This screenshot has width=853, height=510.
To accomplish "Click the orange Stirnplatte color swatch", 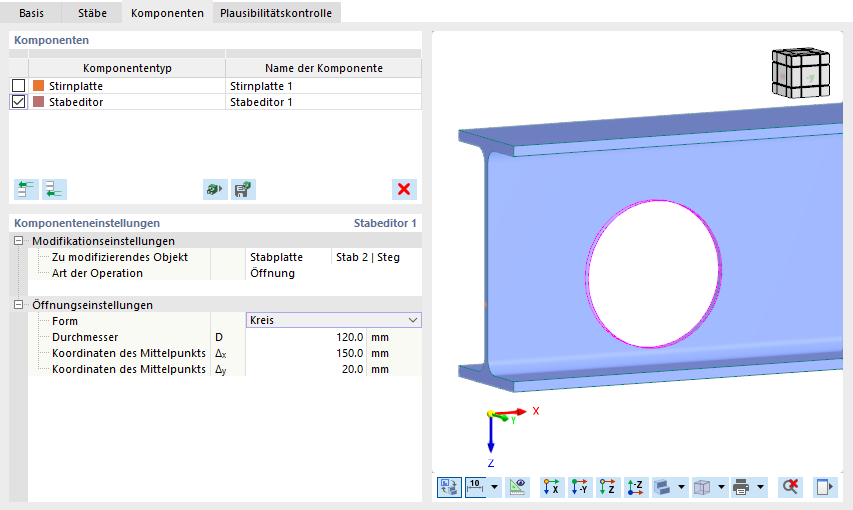I will 39,85.
